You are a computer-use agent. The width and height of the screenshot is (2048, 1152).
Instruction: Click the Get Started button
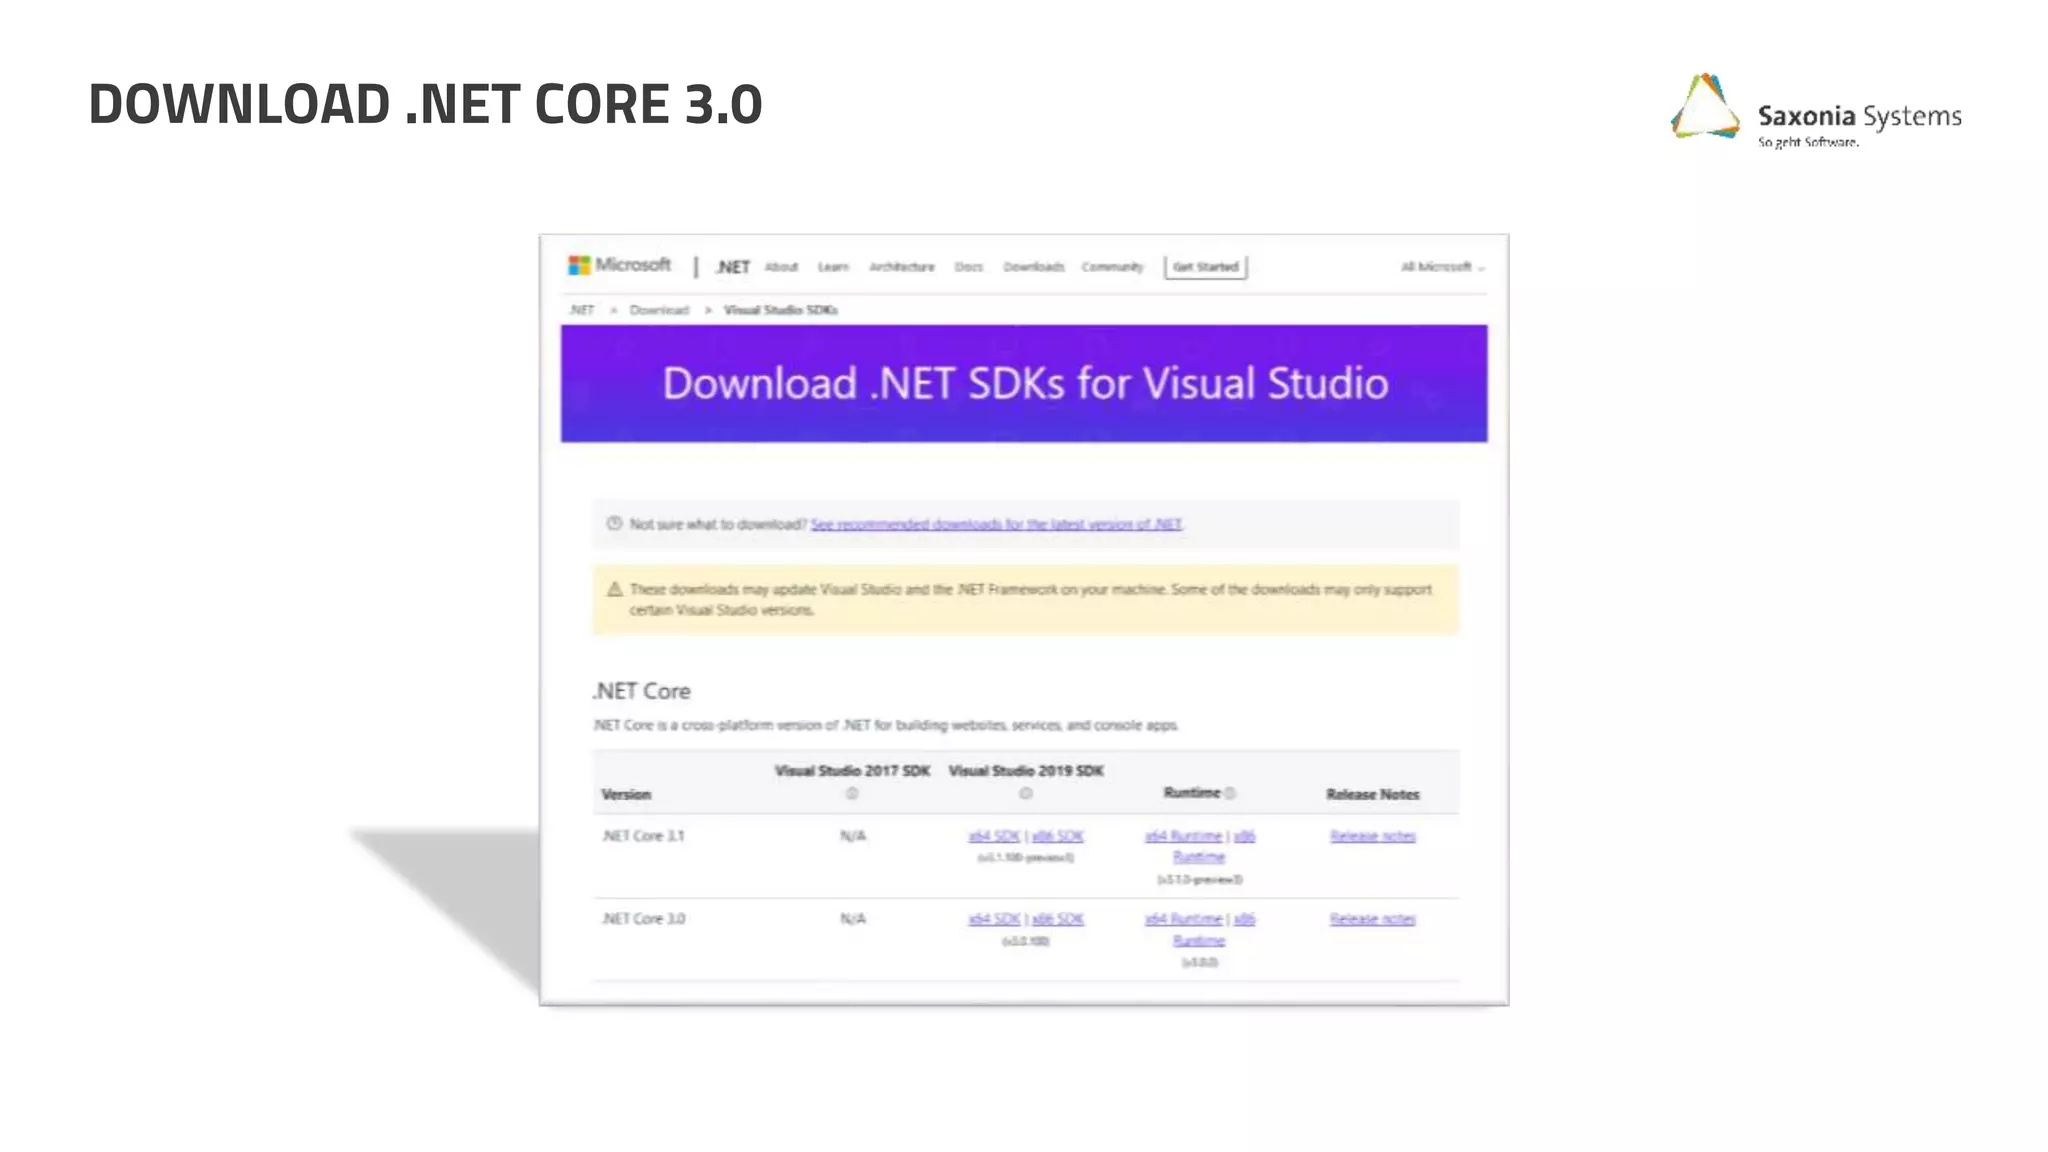pyautogui.click(x=1205, y=267)
